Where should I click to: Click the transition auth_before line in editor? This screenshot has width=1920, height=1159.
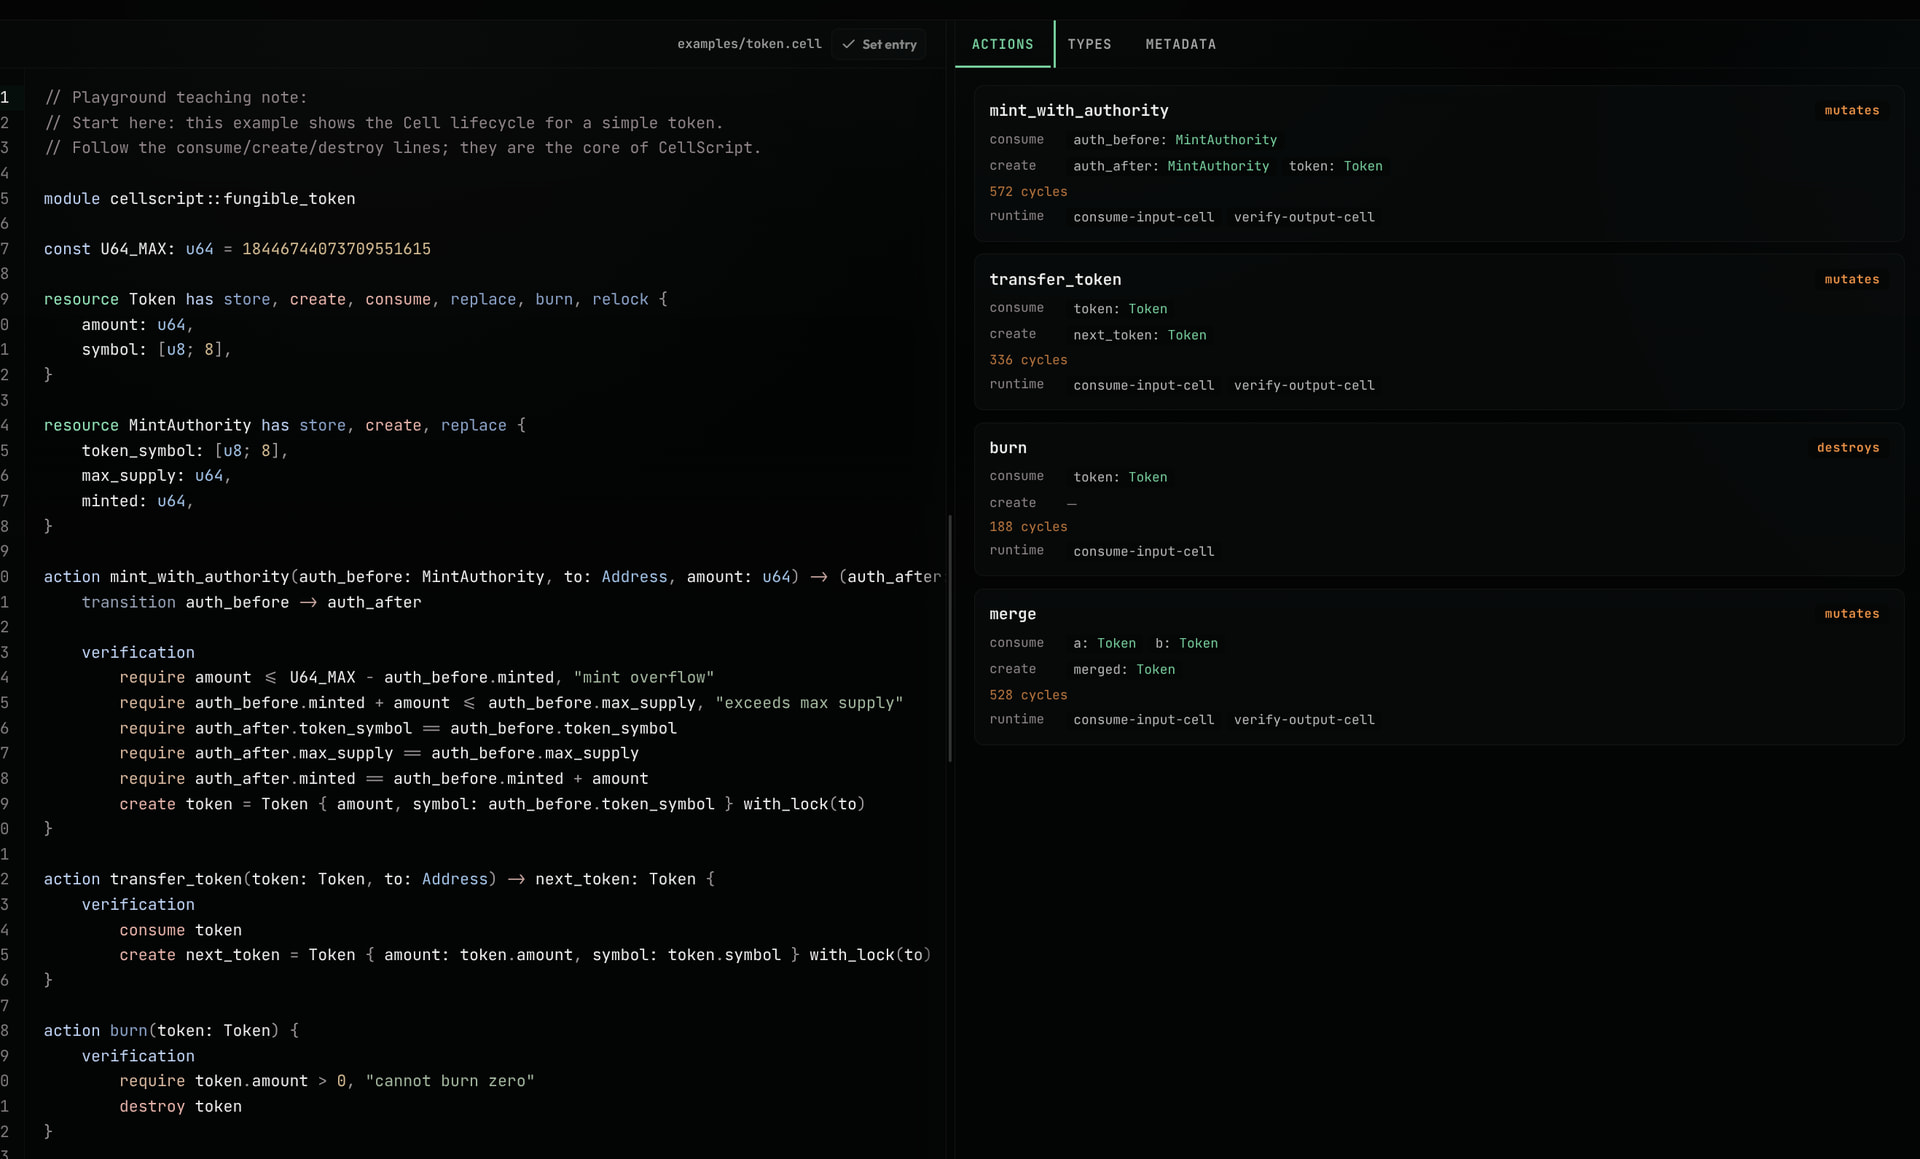[x=251, y=602]
